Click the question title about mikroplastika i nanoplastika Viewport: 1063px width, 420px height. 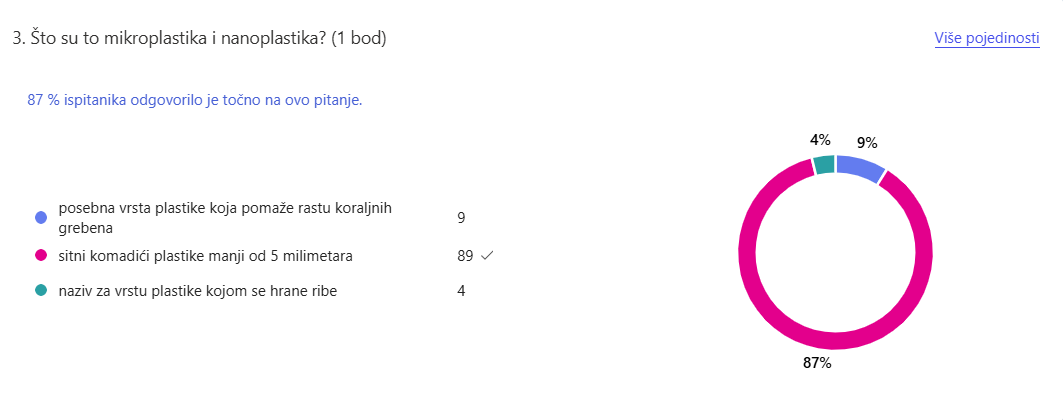click(199, 38)
